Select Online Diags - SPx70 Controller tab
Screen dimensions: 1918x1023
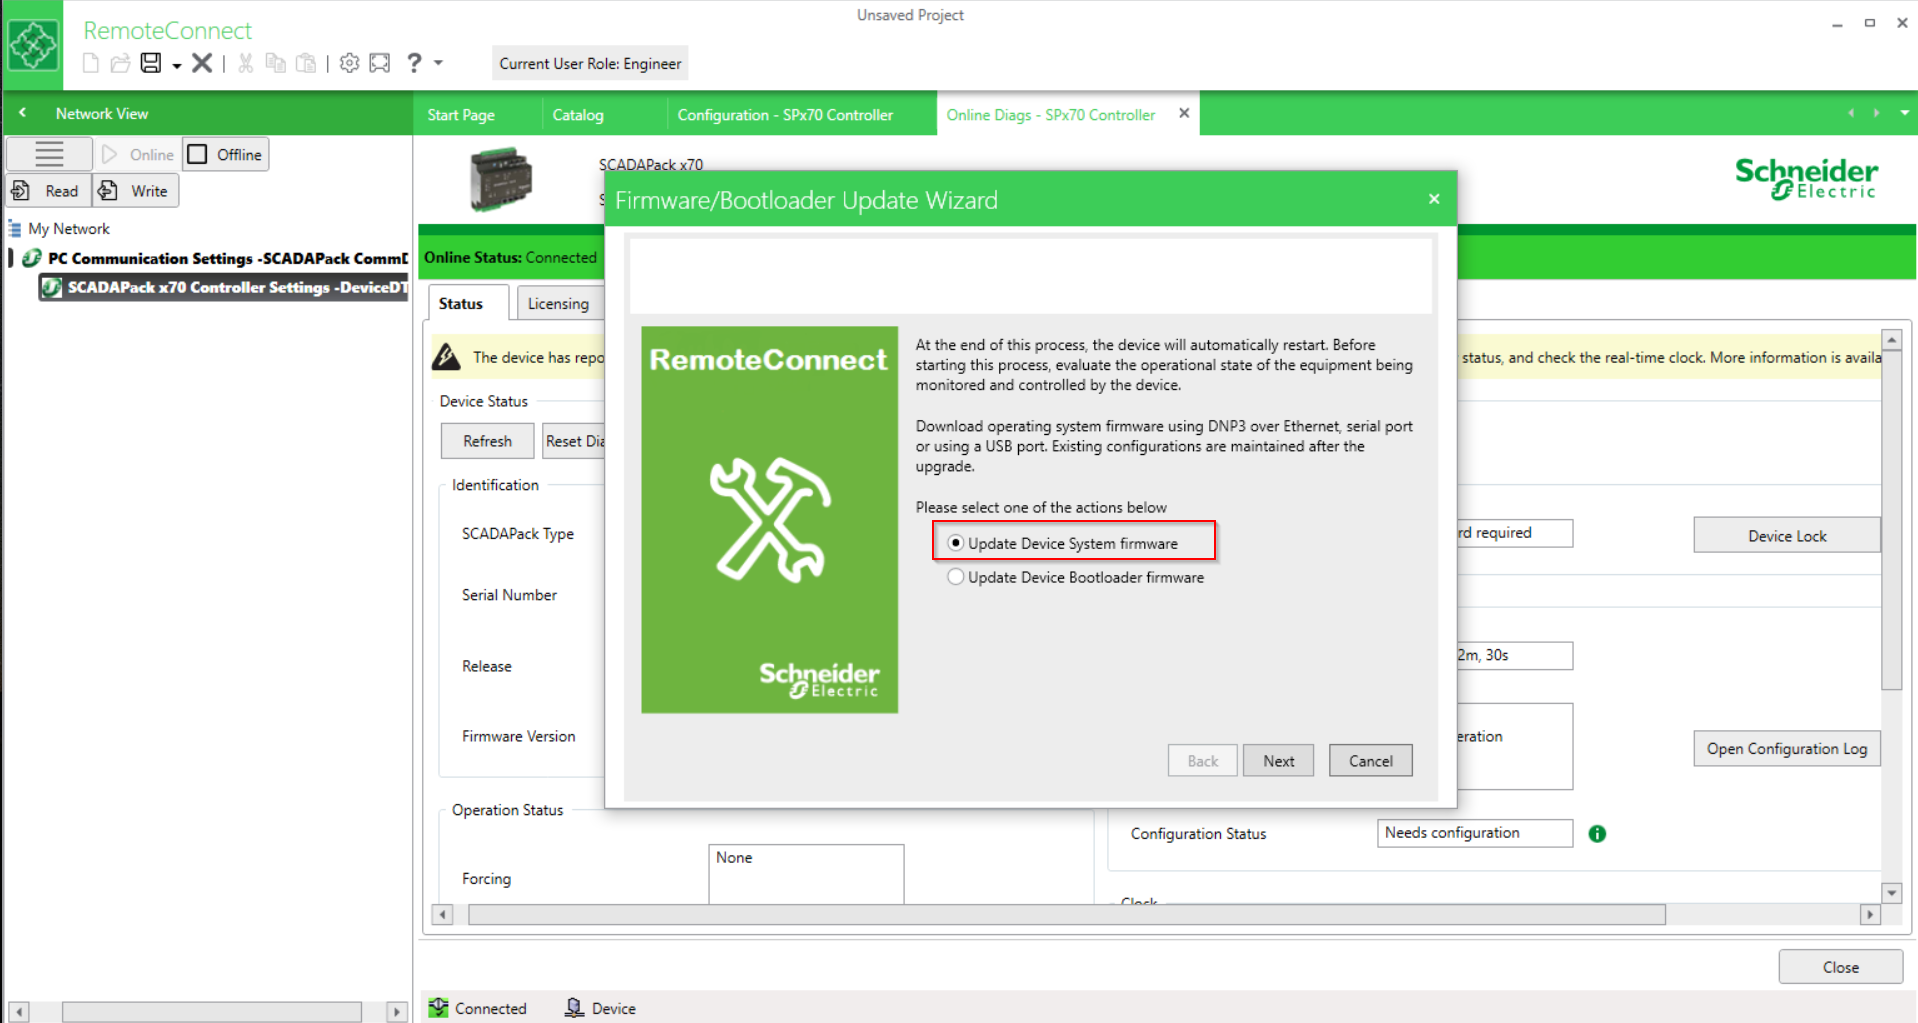pos(1050,115)
